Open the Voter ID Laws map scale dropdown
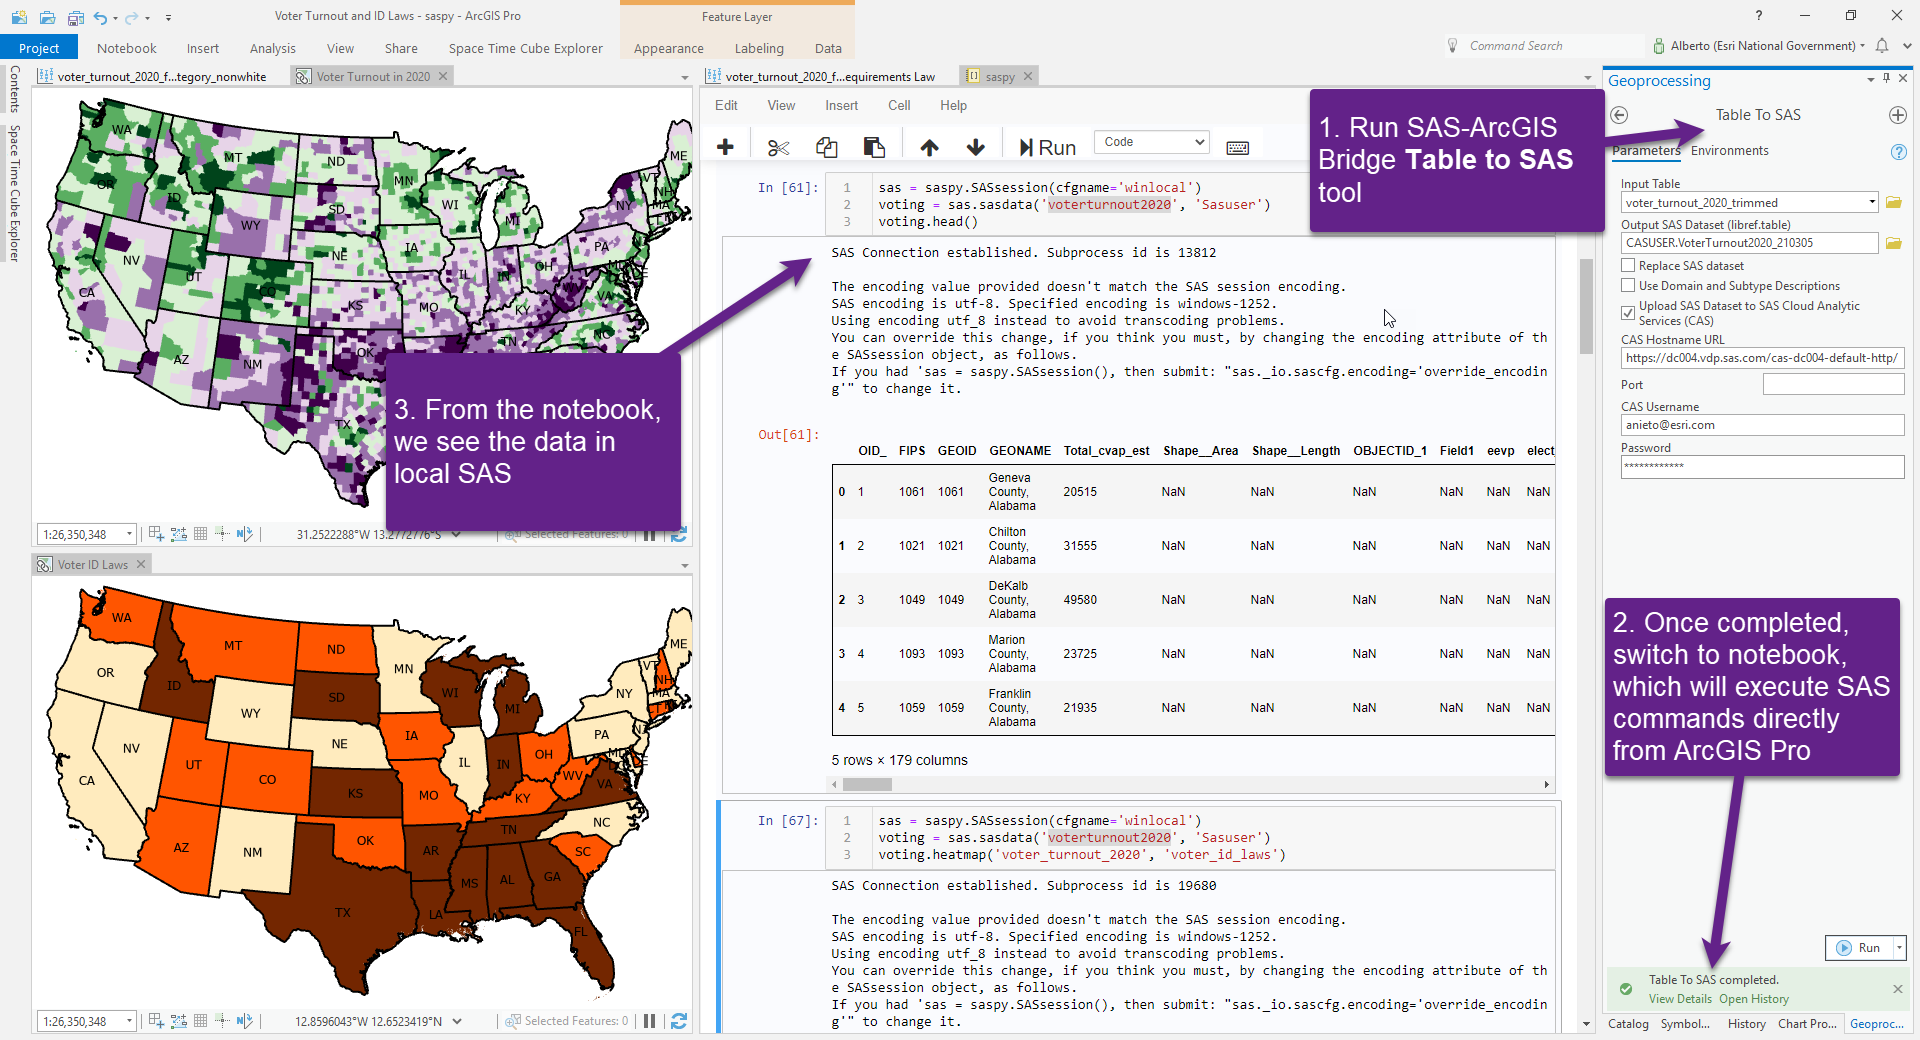The width and height of the screenshot is (1920, 1040). (x=129, y=1021)
